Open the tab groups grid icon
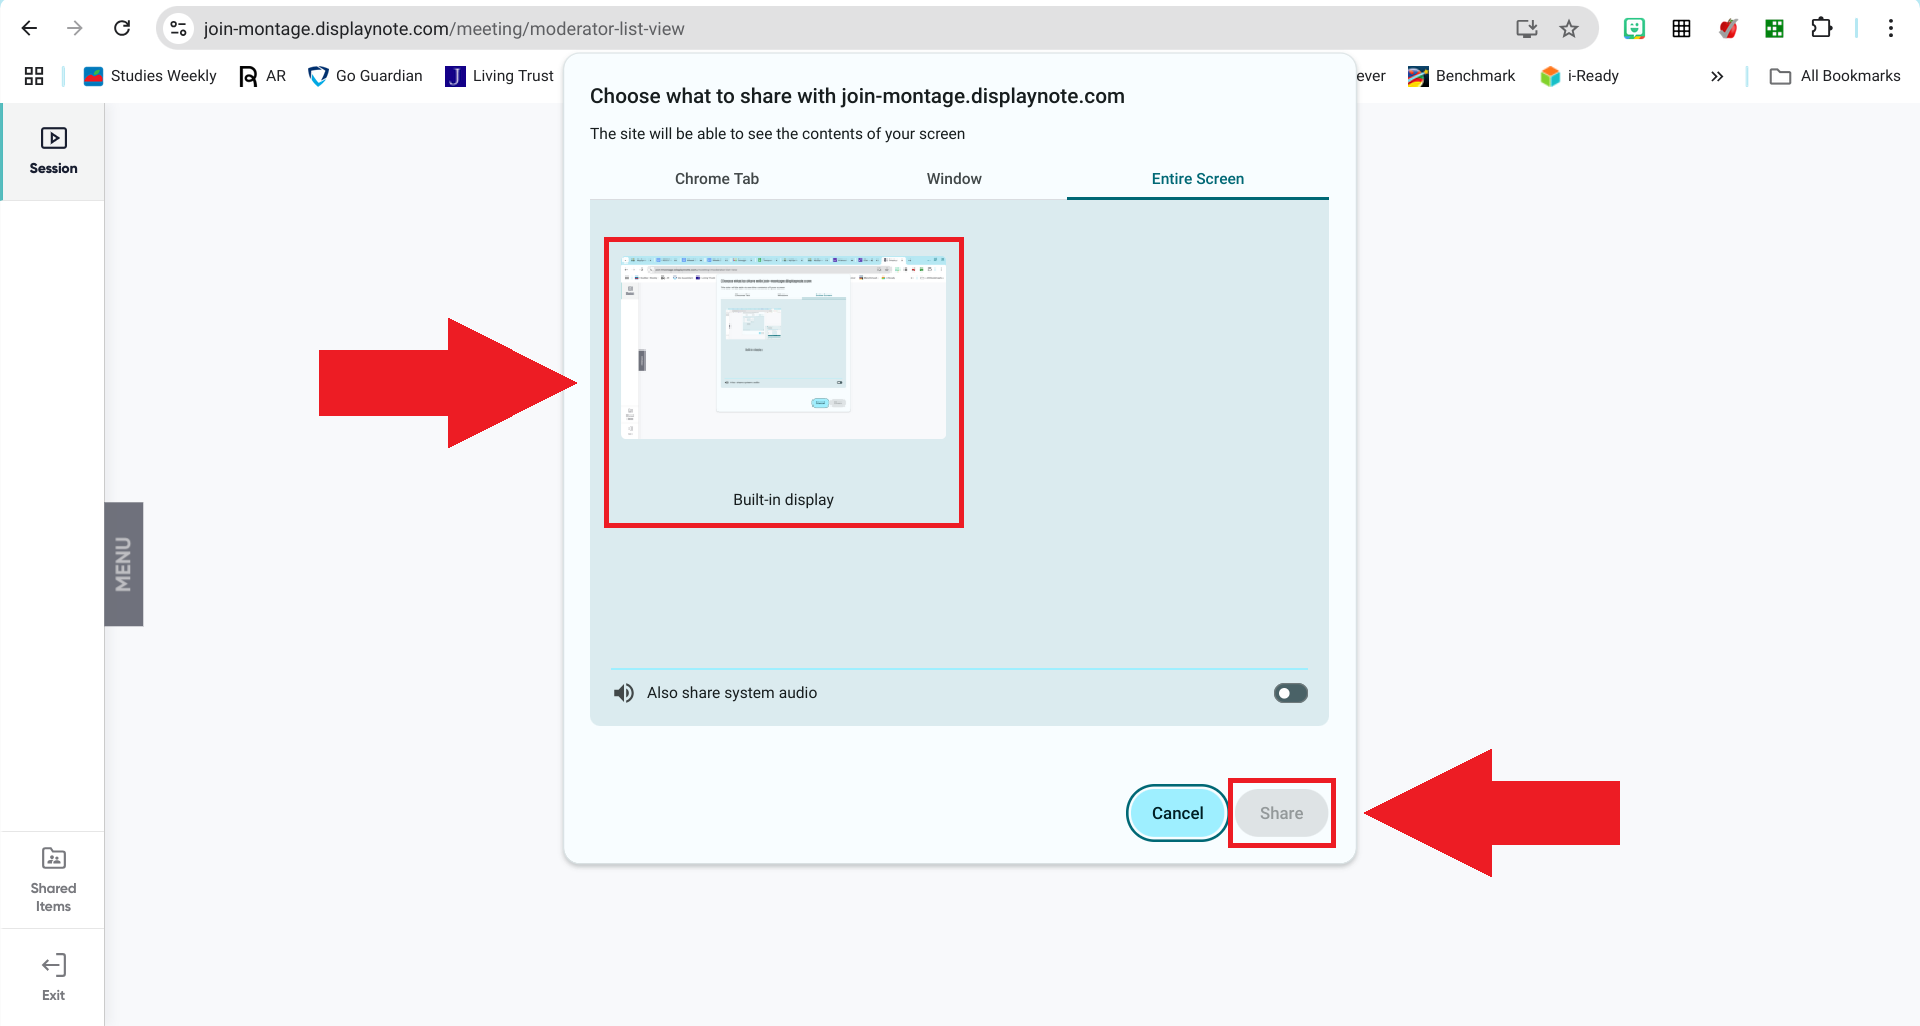 click(x=34, y=76)
